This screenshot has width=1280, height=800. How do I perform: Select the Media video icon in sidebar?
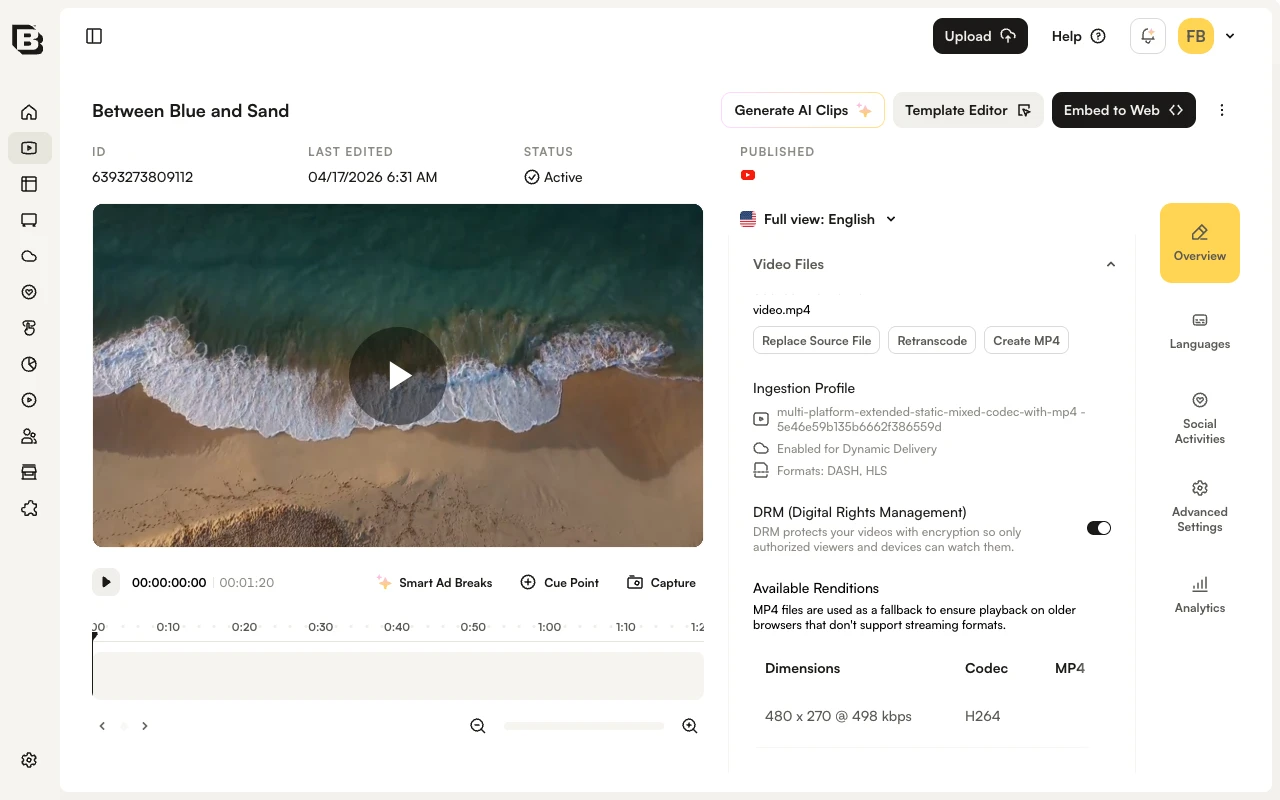click(x=29, y=148)
